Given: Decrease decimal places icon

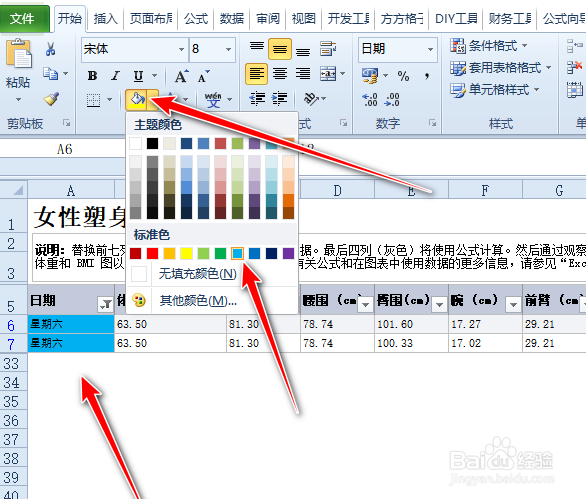Looking at the screenshot, I should pyautogui.click(x=392, y=100).
